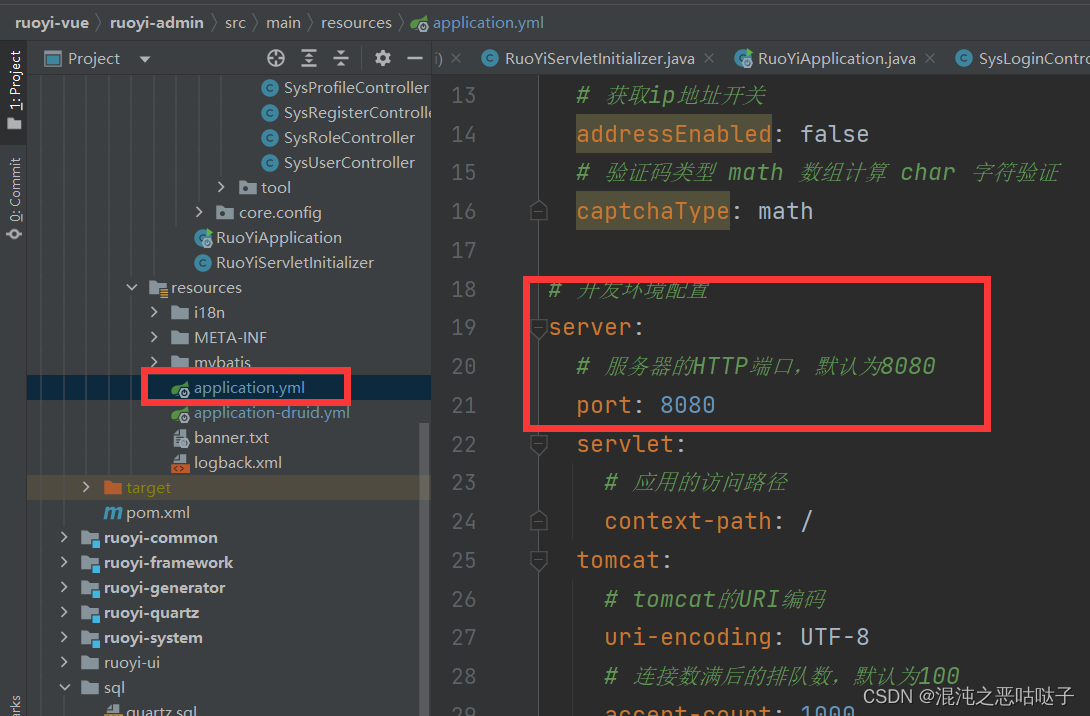Viewport: 1090px width, 716px height.
Task: Click ruoyi-admin in the breadcrumb path
Action: tap(156, 23)
